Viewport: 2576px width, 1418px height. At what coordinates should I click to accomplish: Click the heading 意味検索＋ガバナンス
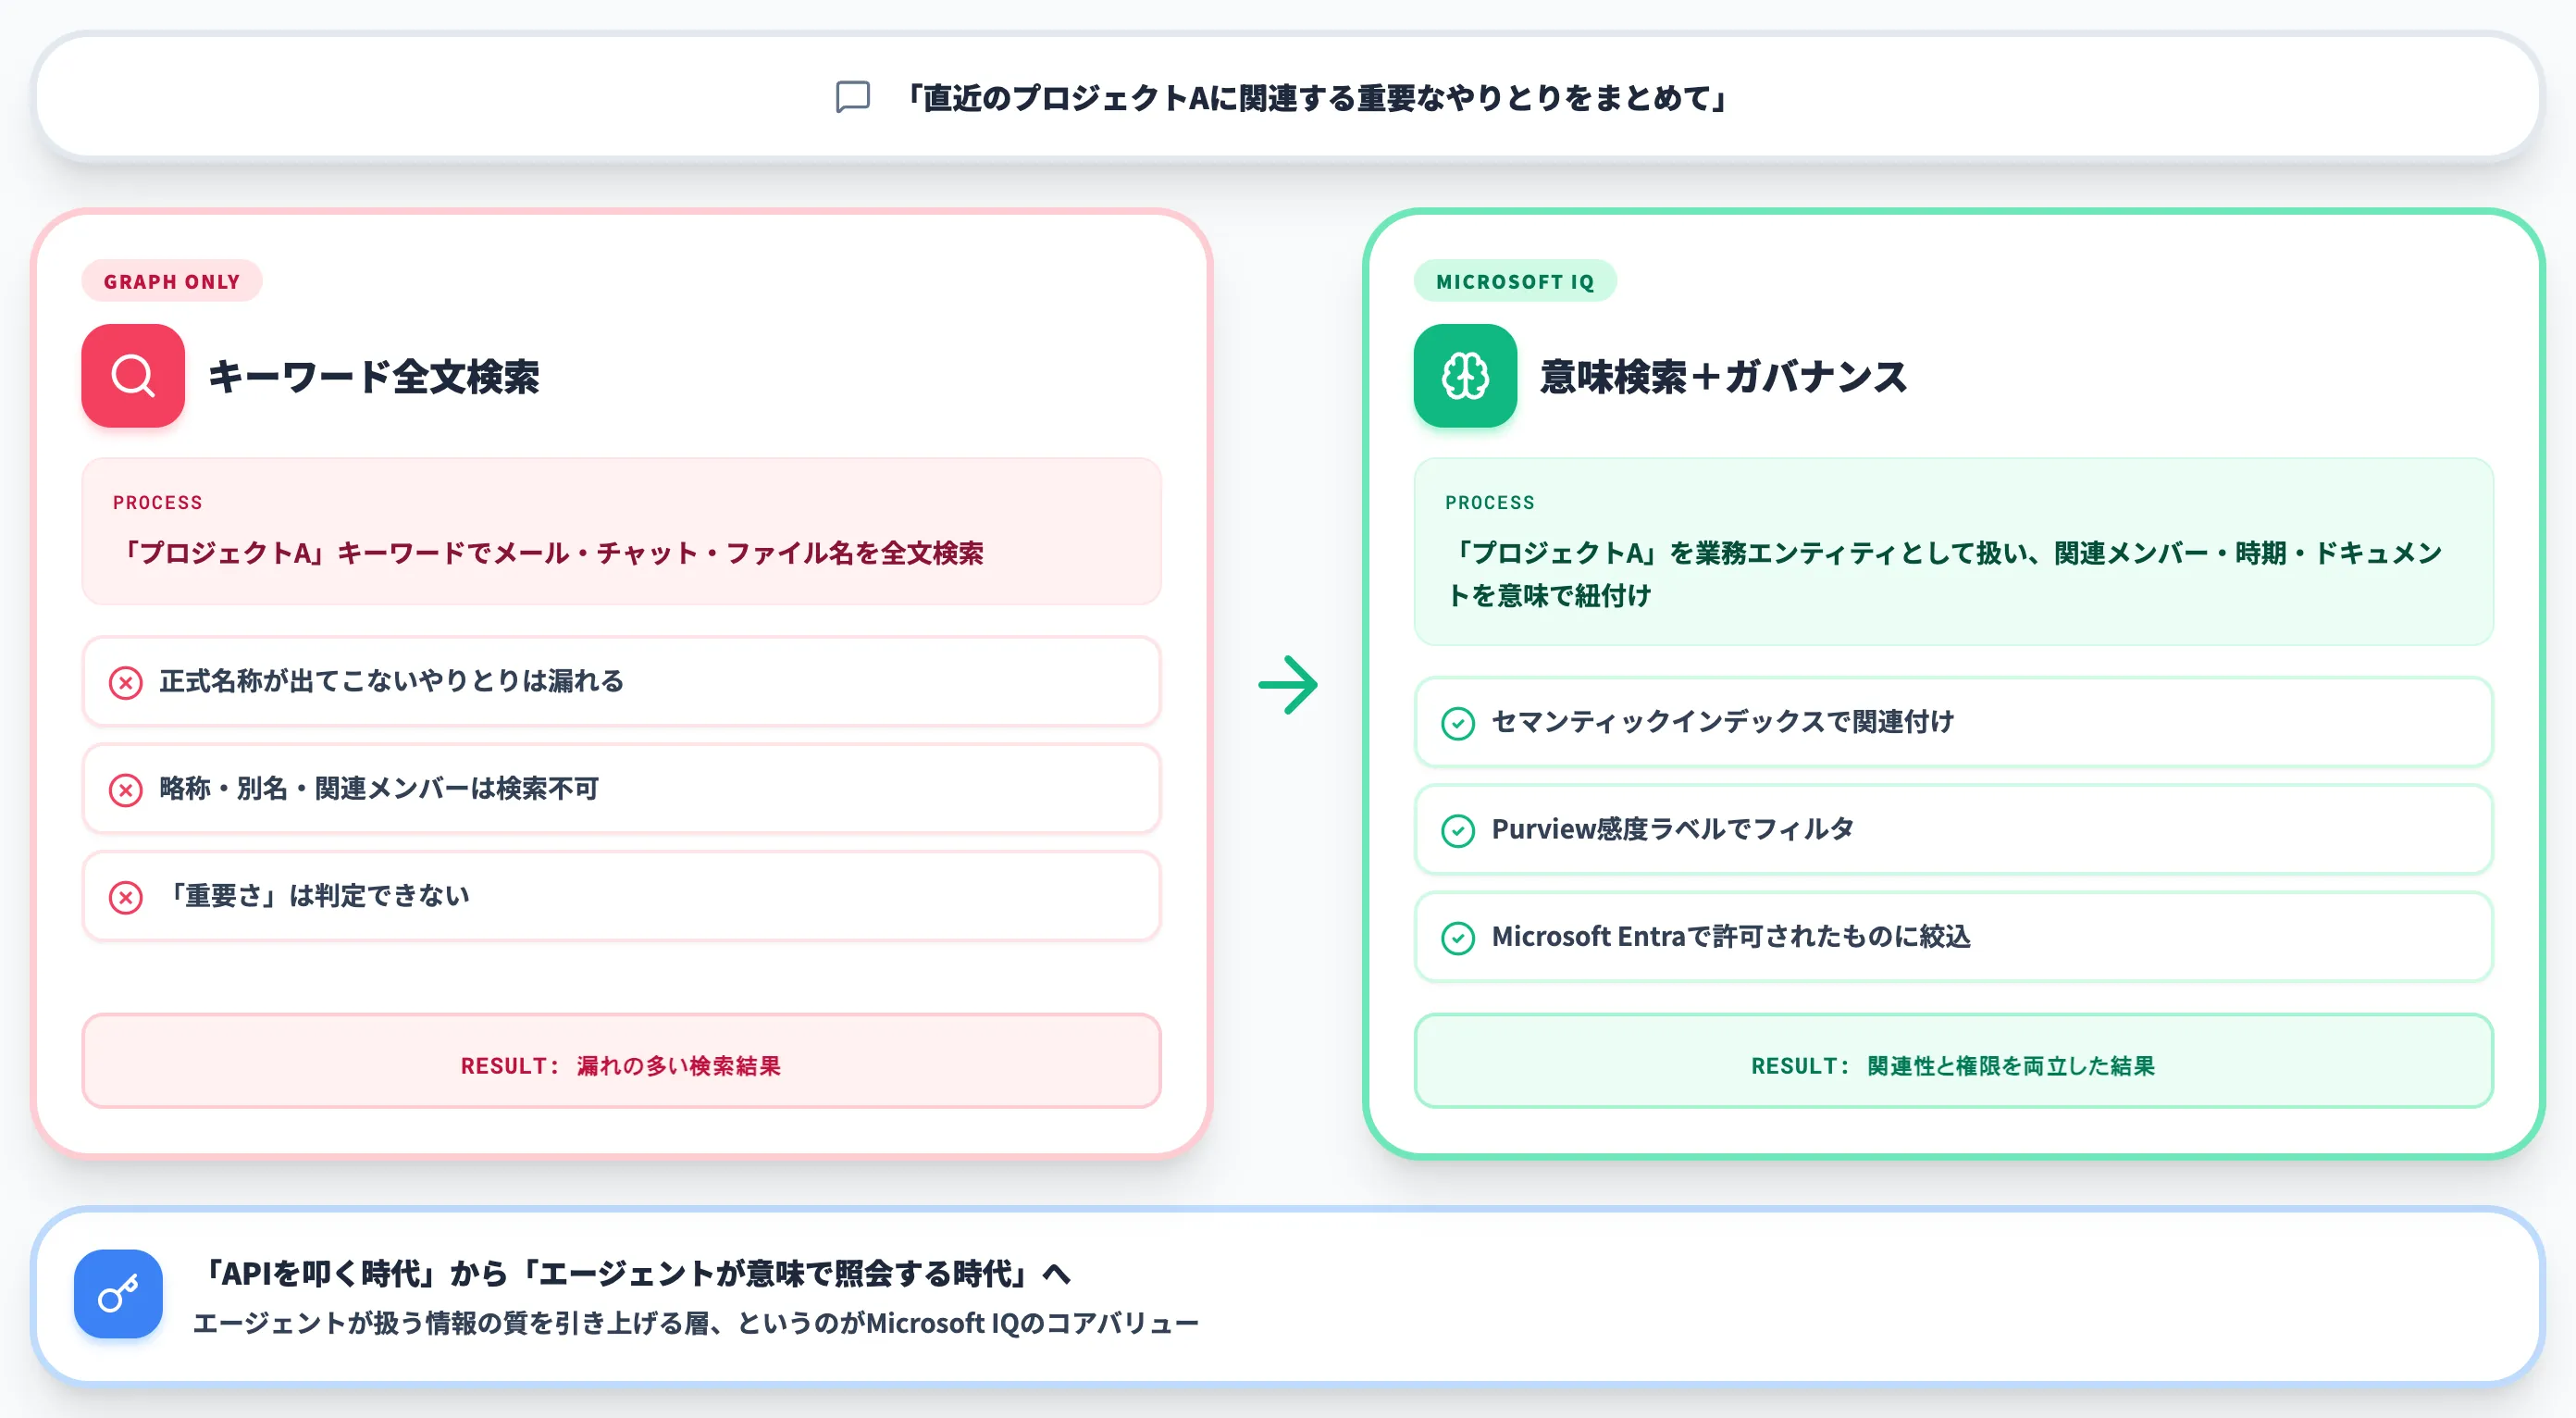point(1724,377)
